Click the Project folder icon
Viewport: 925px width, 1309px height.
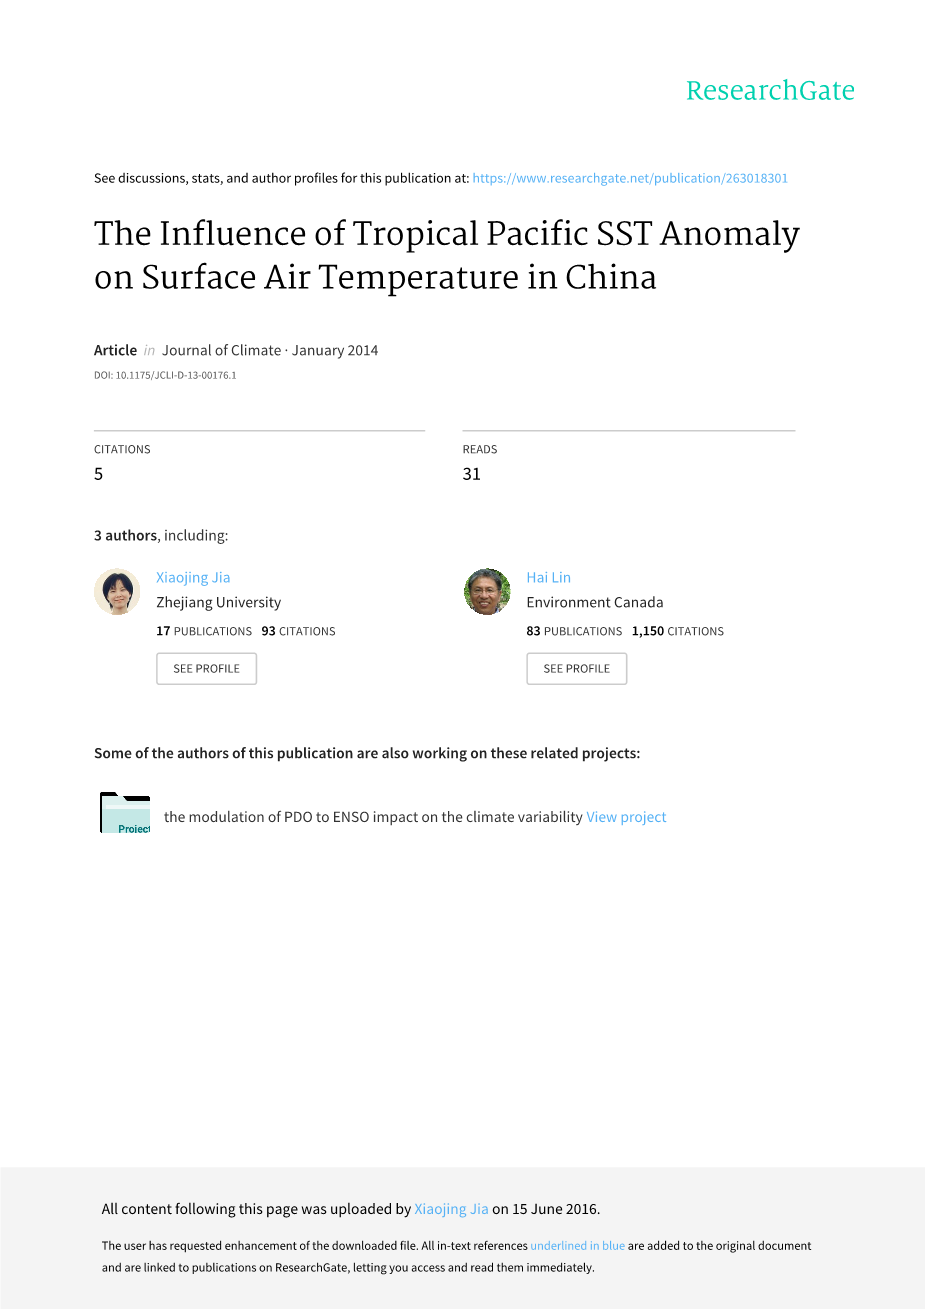pyautogui.click(x=125, y=813)
